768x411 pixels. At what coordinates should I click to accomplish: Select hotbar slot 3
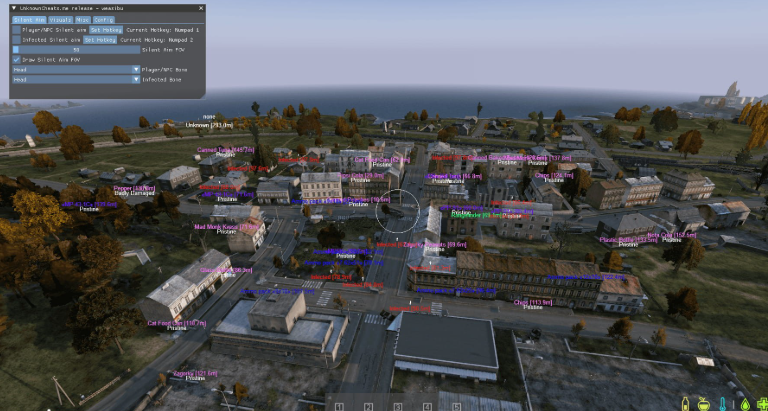click(x=398, y=407)
